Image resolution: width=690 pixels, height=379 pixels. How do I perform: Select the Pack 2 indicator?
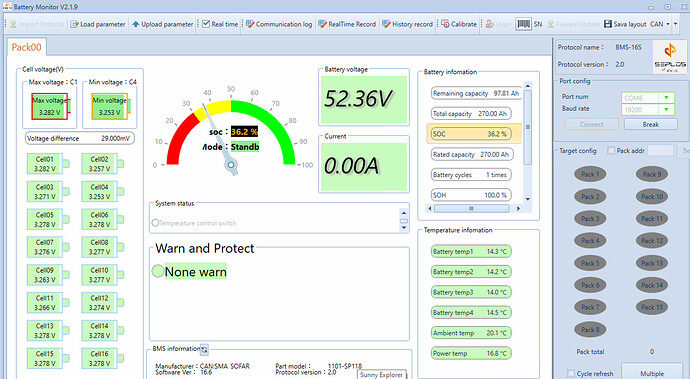pyautogui.click(x=590, y=196)
